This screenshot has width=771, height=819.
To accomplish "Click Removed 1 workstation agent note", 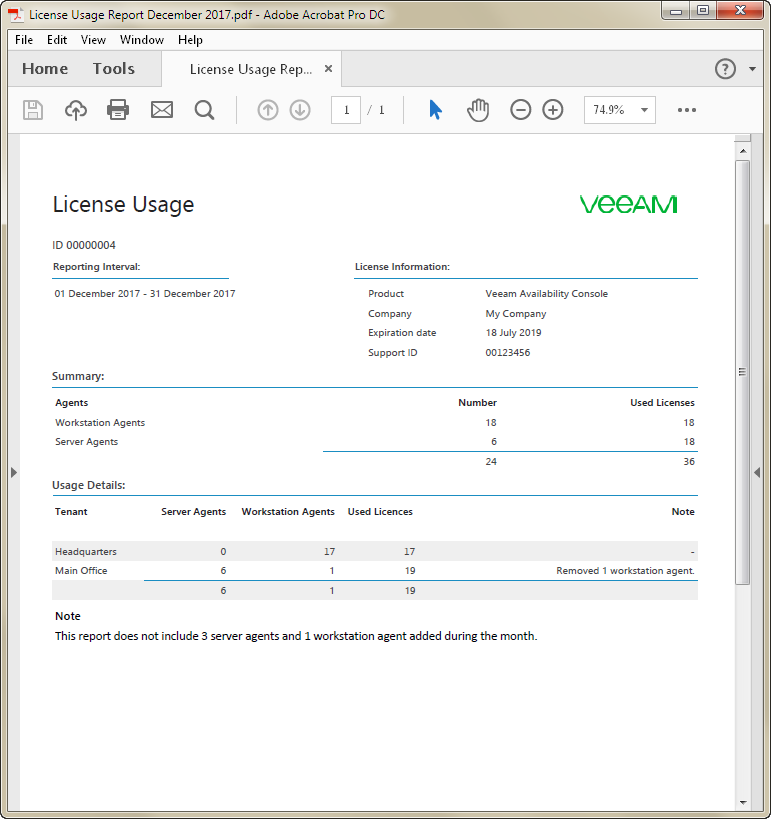I will pyautogui.click(x=625, y=571).
